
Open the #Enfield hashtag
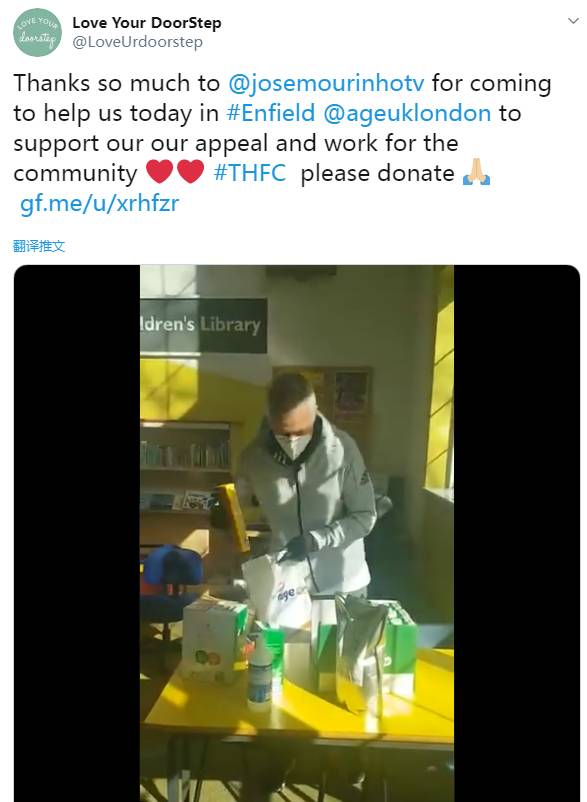[270, 113]
